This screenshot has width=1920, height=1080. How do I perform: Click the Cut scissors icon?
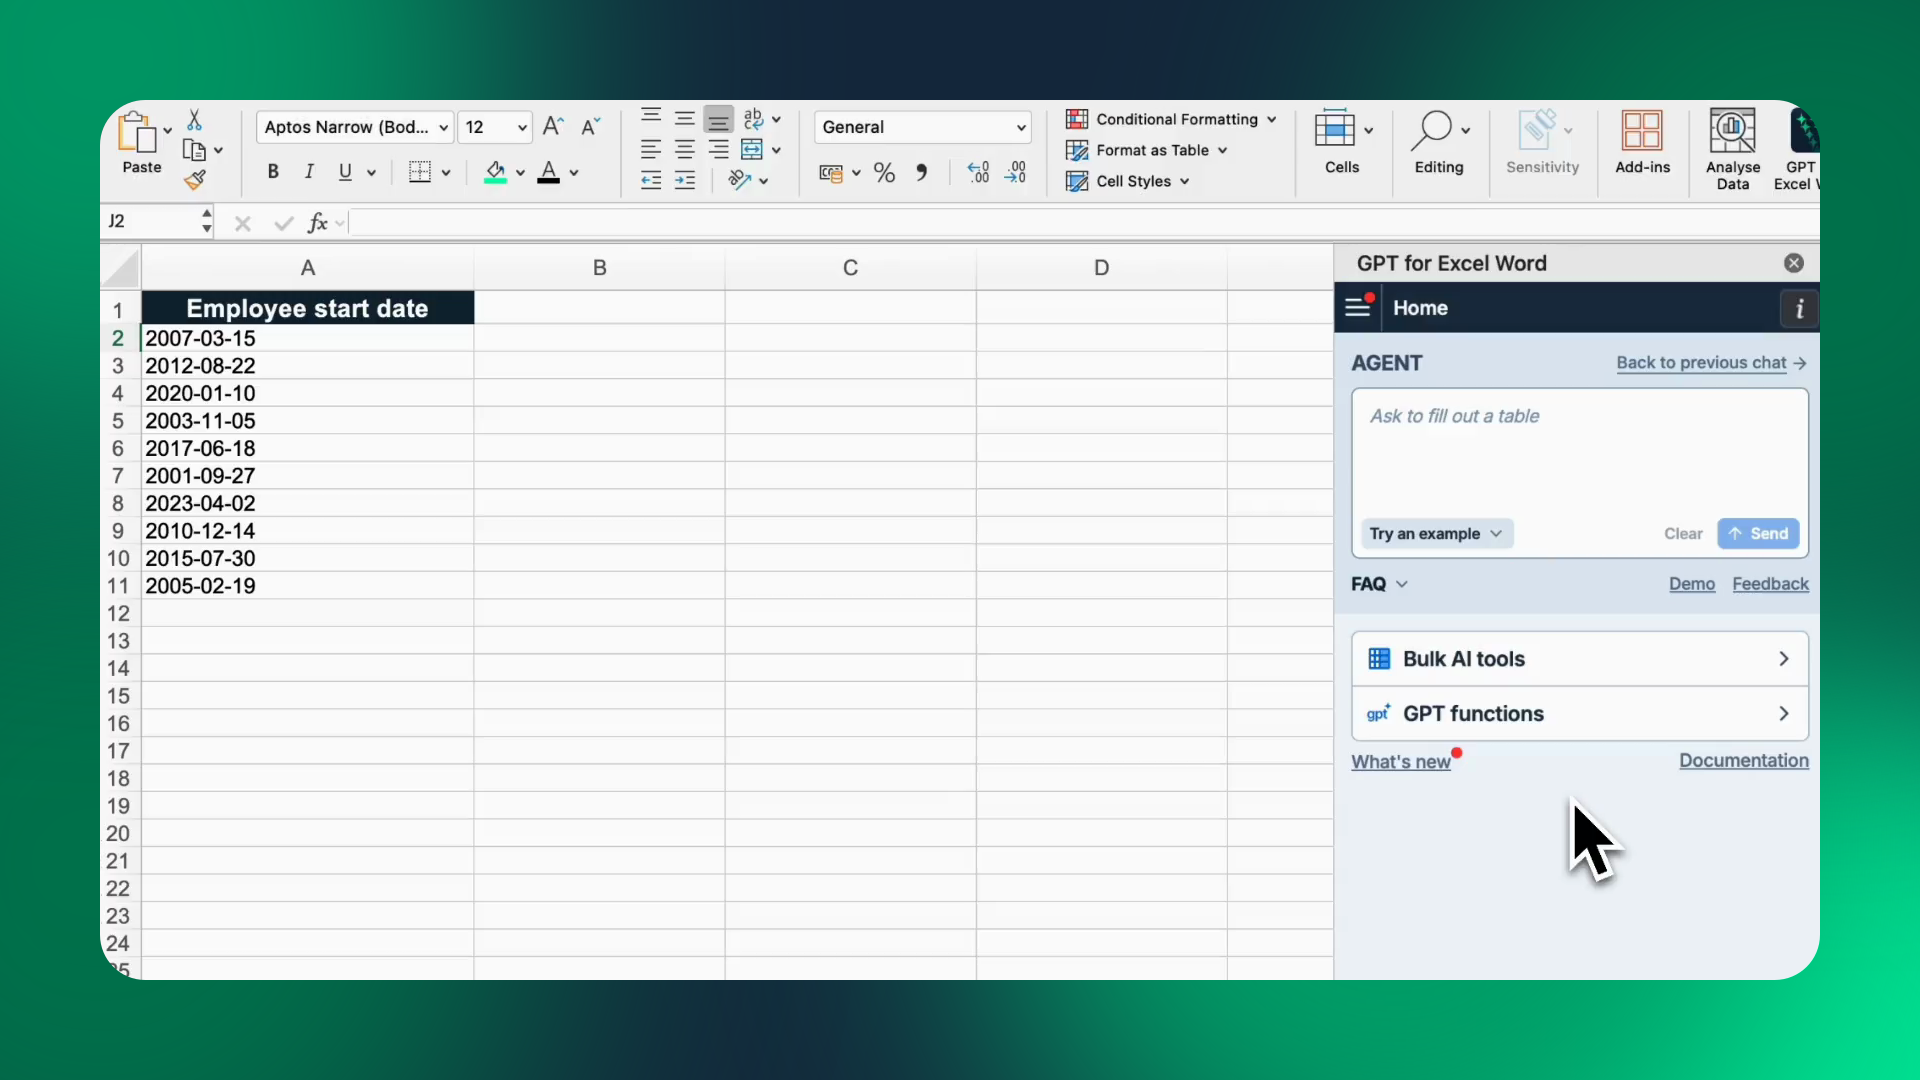click(195, 120)
